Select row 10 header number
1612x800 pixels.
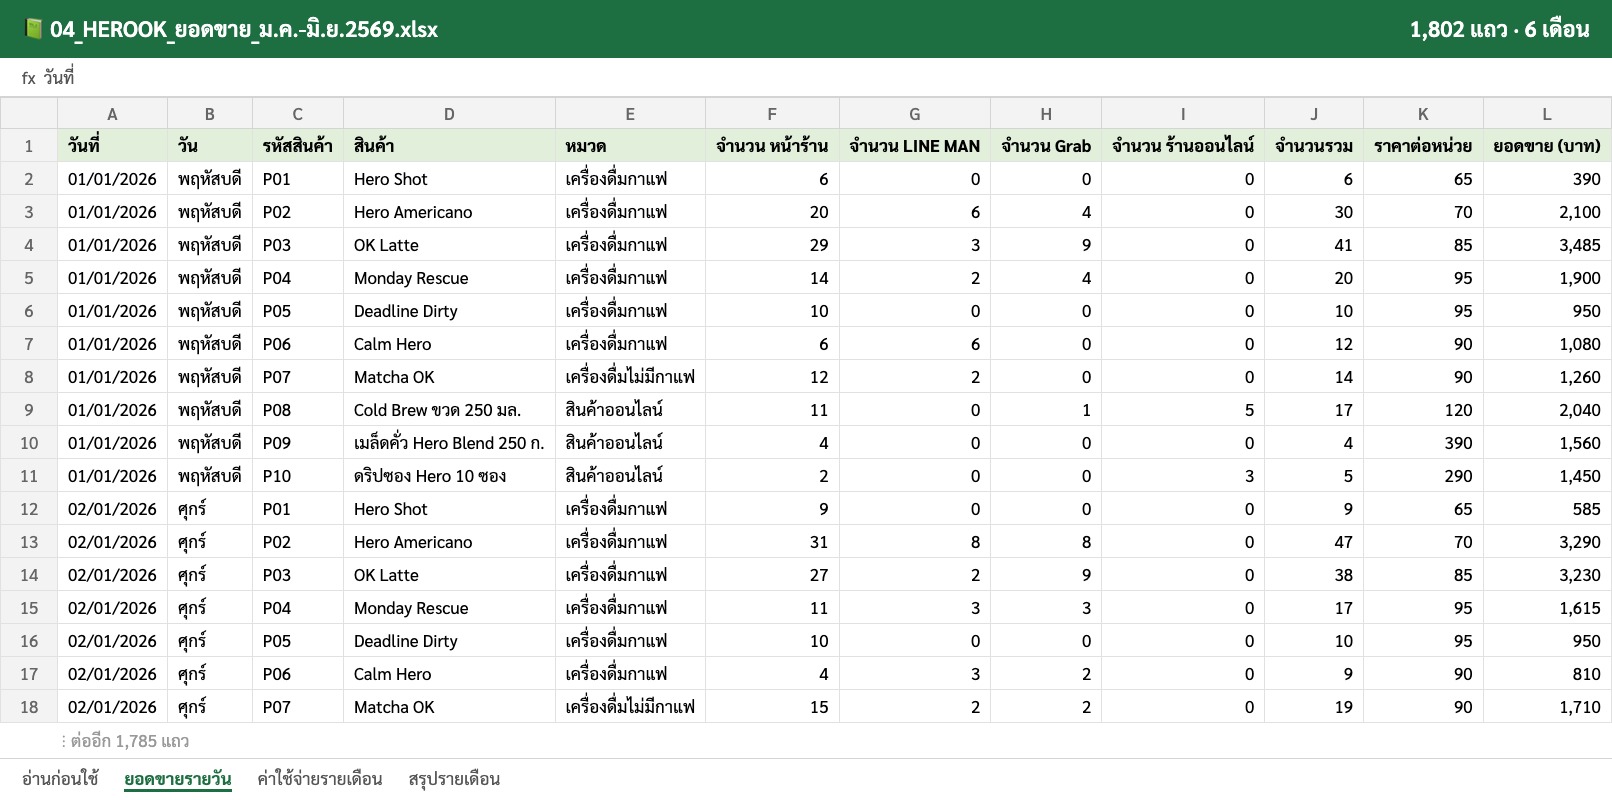click(x=29, y=443)
